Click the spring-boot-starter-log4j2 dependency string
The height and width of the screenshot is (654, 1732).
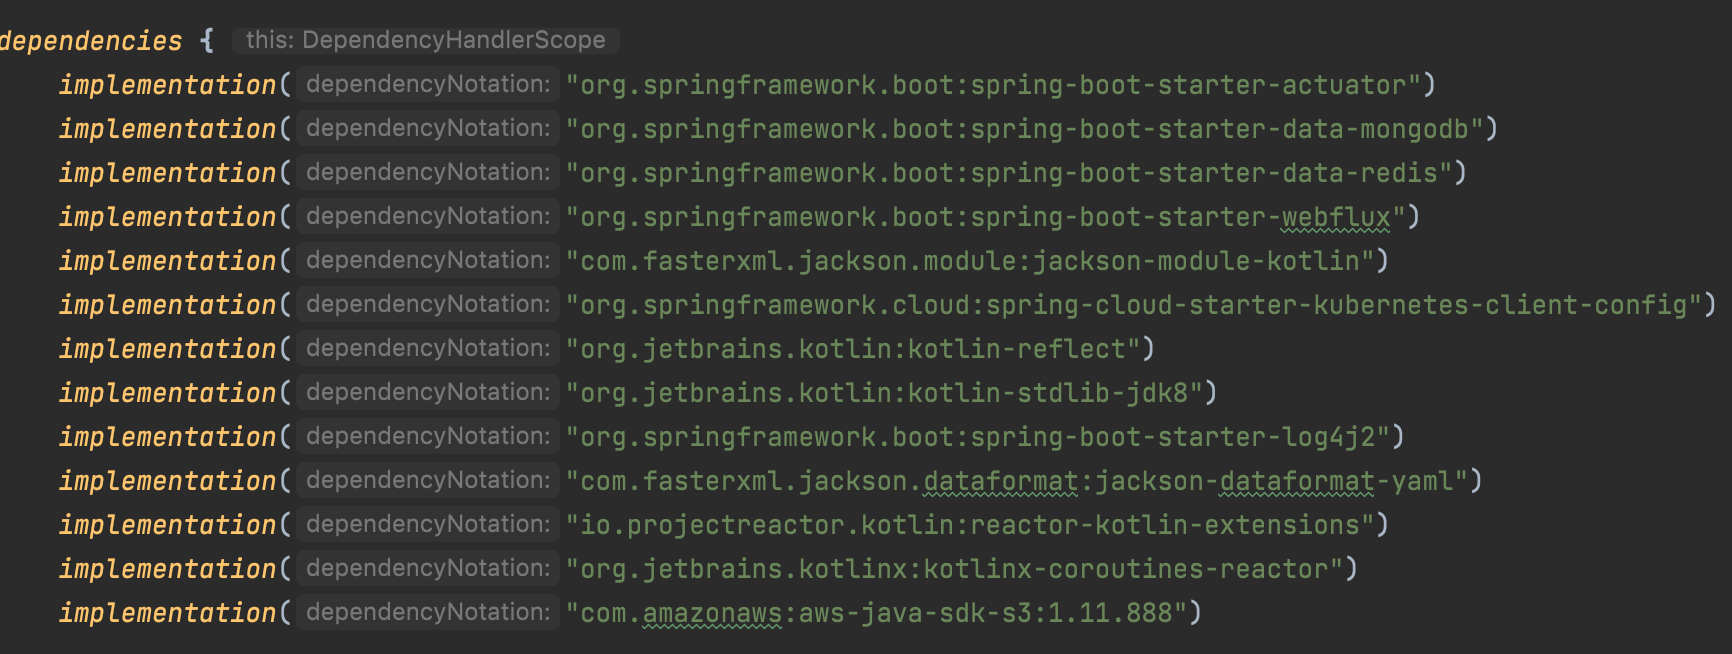[x=978, y=437]
